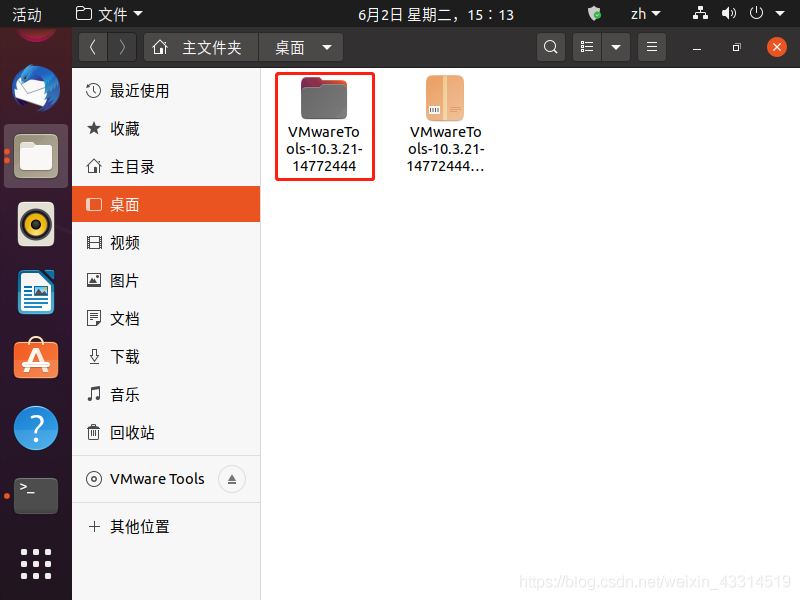The image size is (800, 600).
Task: Open 回收站 from the sidebar
Action: [132, 433]
